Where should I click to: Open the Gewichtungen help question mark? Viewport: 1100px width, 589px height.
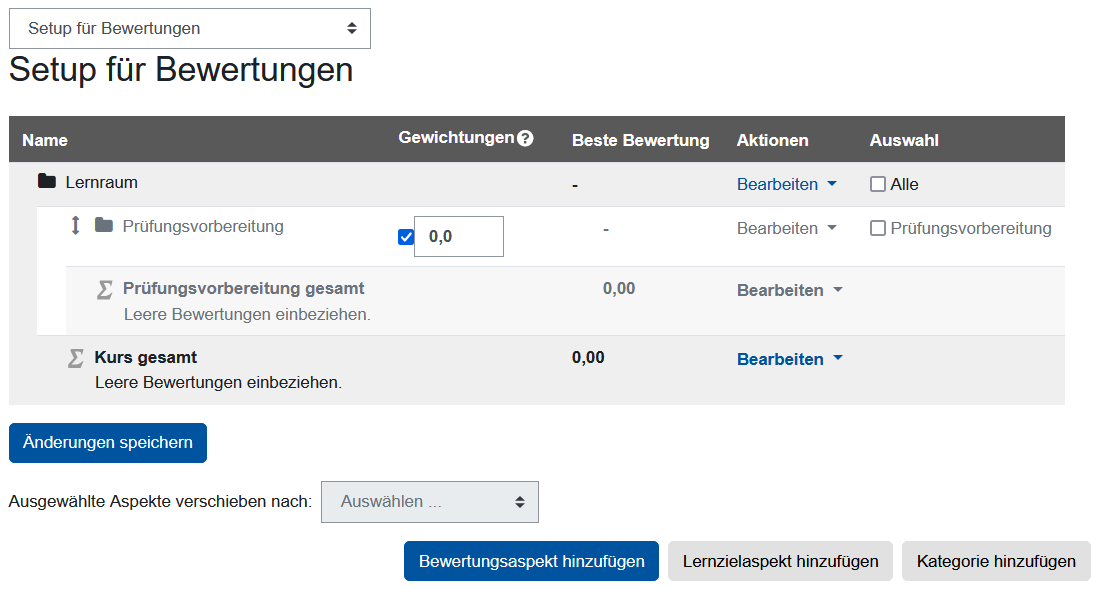(527, 138)
